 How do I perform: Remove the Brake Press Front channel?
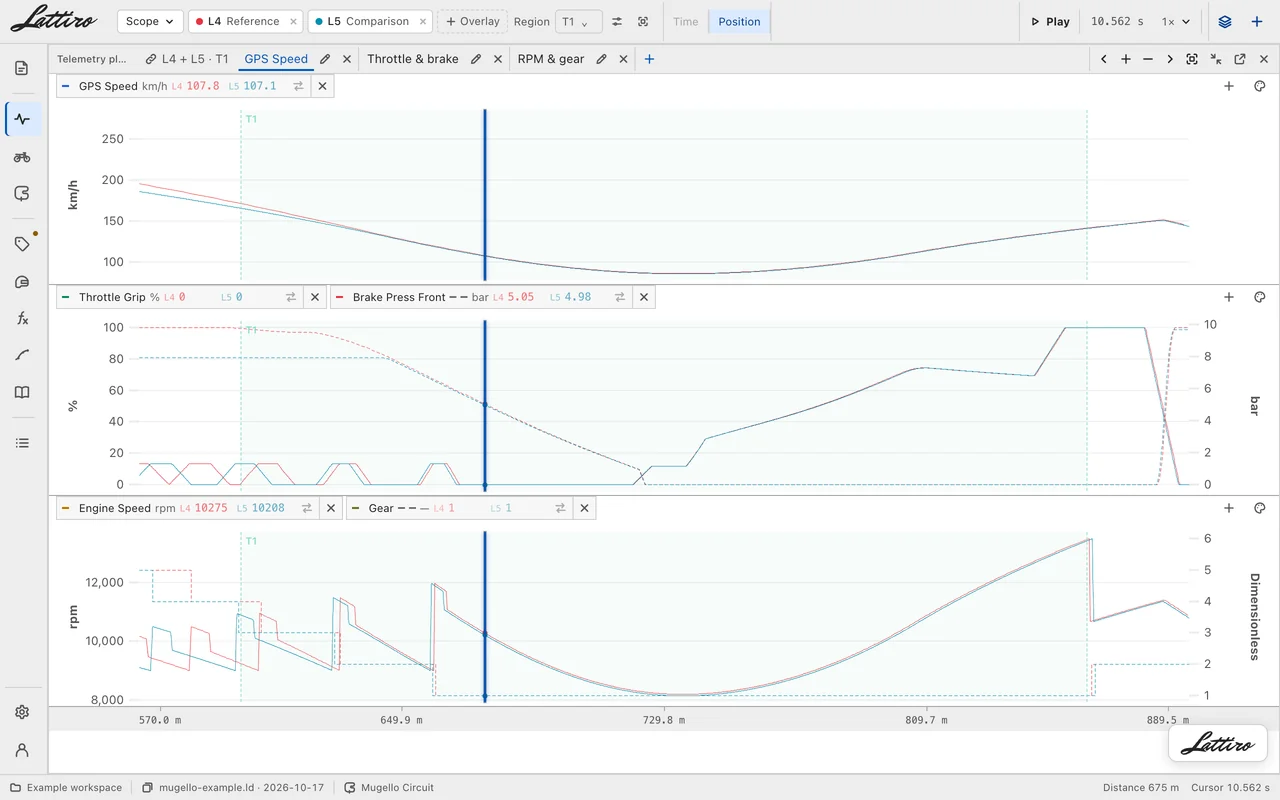coord(644,297)
